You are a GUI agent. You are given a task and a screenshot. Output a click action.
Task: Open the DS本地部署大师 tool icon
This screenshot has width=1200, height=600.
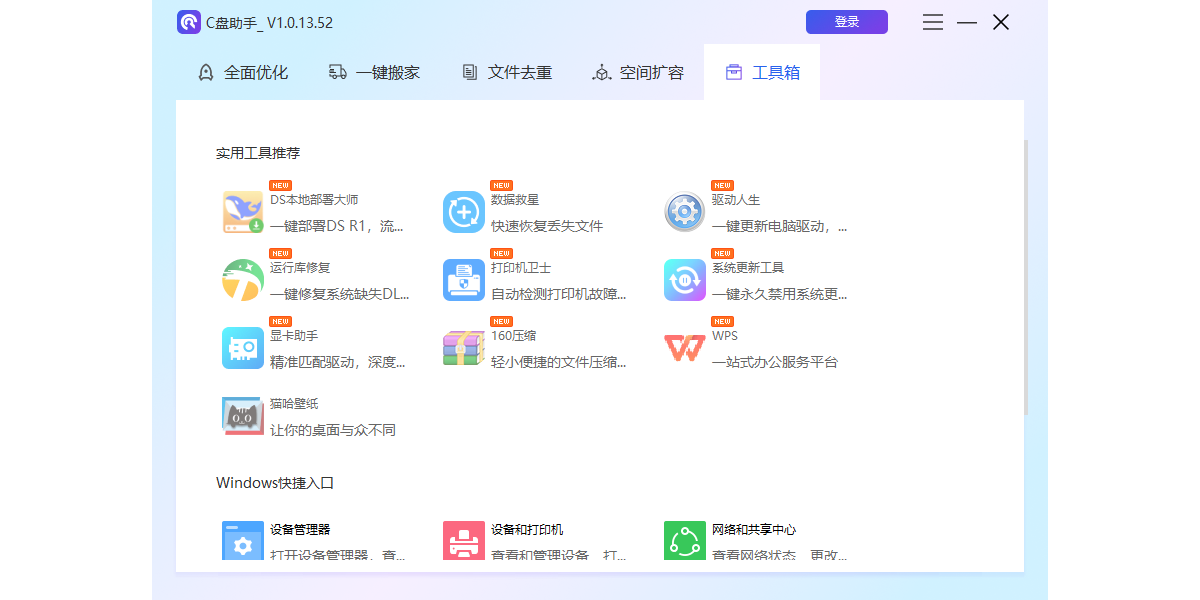(242, 212)
